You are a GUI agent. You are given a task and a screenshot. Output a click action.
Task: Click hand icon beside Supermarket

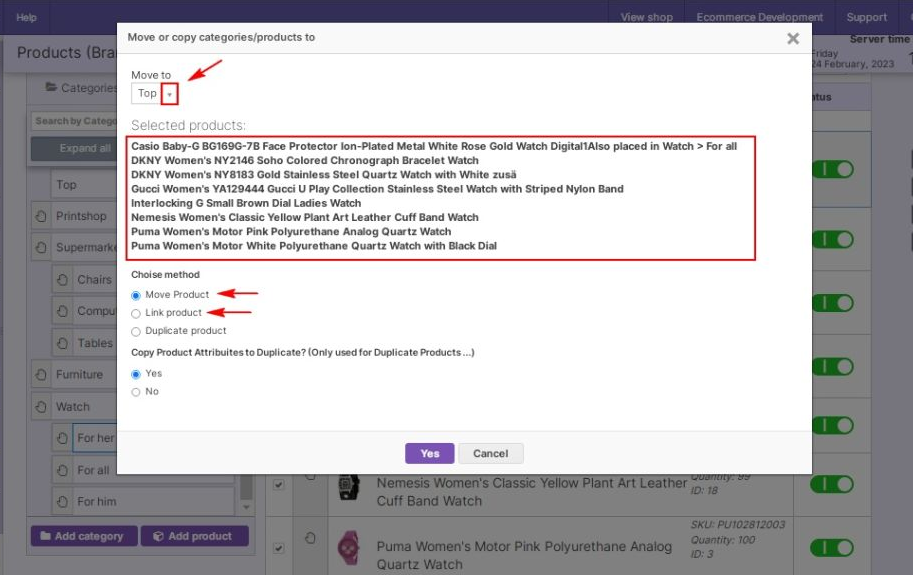pyautogui.click(x=41, y=247)
